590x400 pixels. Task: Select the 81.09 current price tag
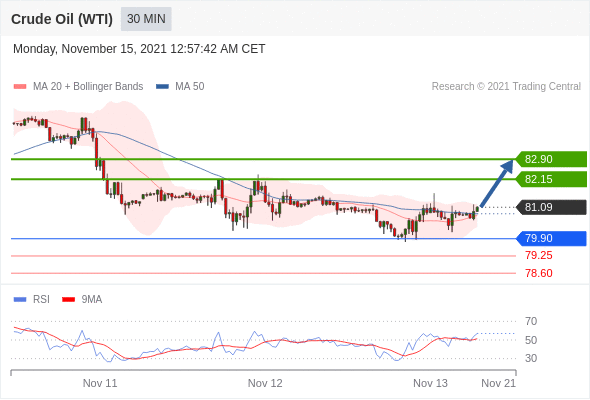click(551, 207)
